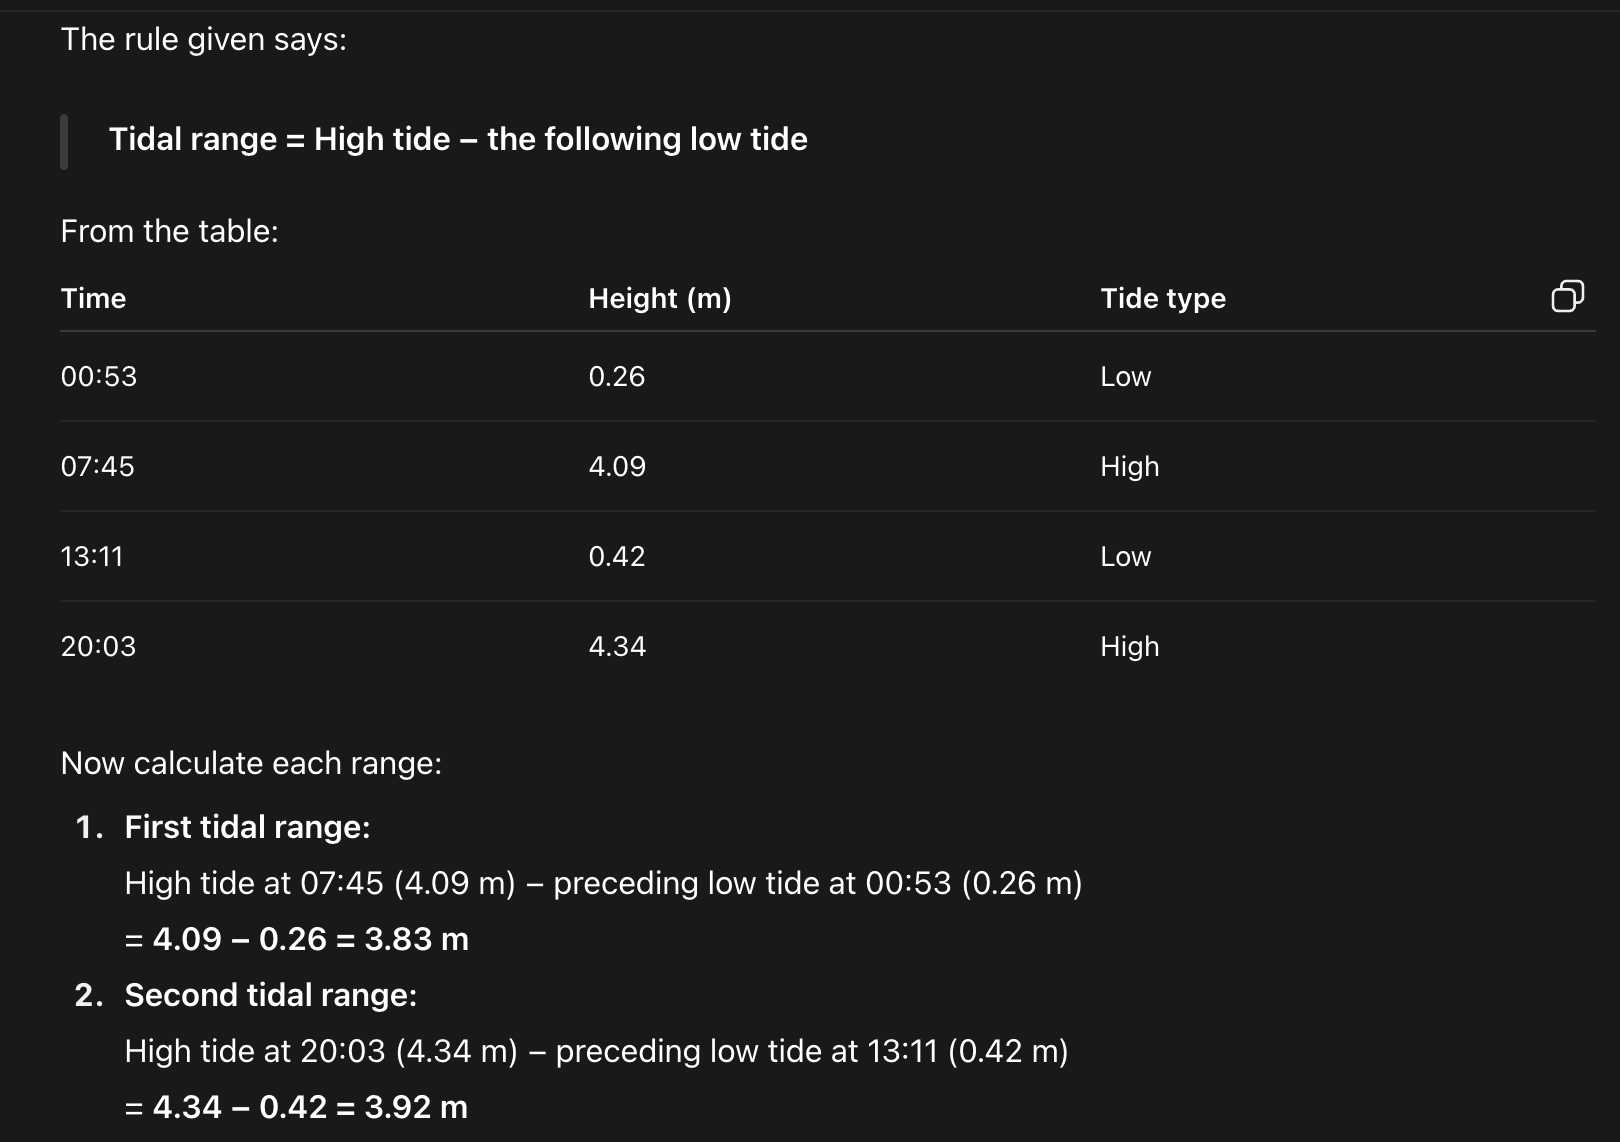Click the Low cell in the 00:53 row
The width and height of the screenshot is (1620, 1142).
click(1125, 377)
